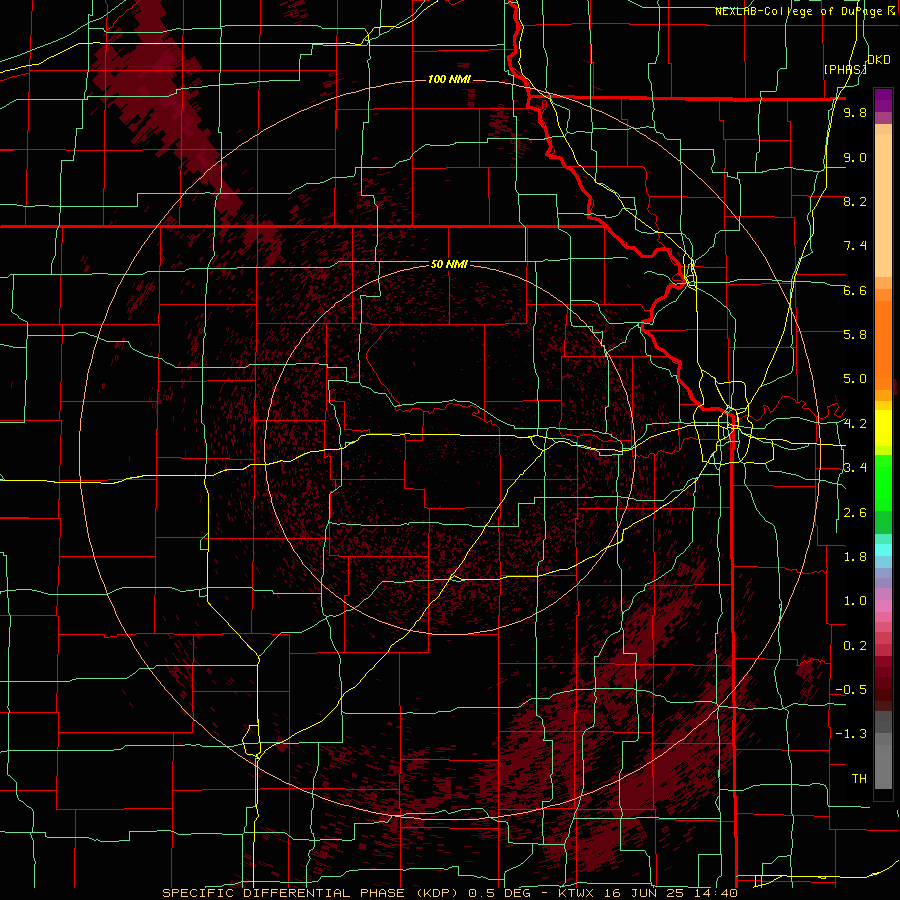Click the 50 NMI range ring label
Viewport: 900px width, 900px height.
pyautogui.click(x=449, y=264)
